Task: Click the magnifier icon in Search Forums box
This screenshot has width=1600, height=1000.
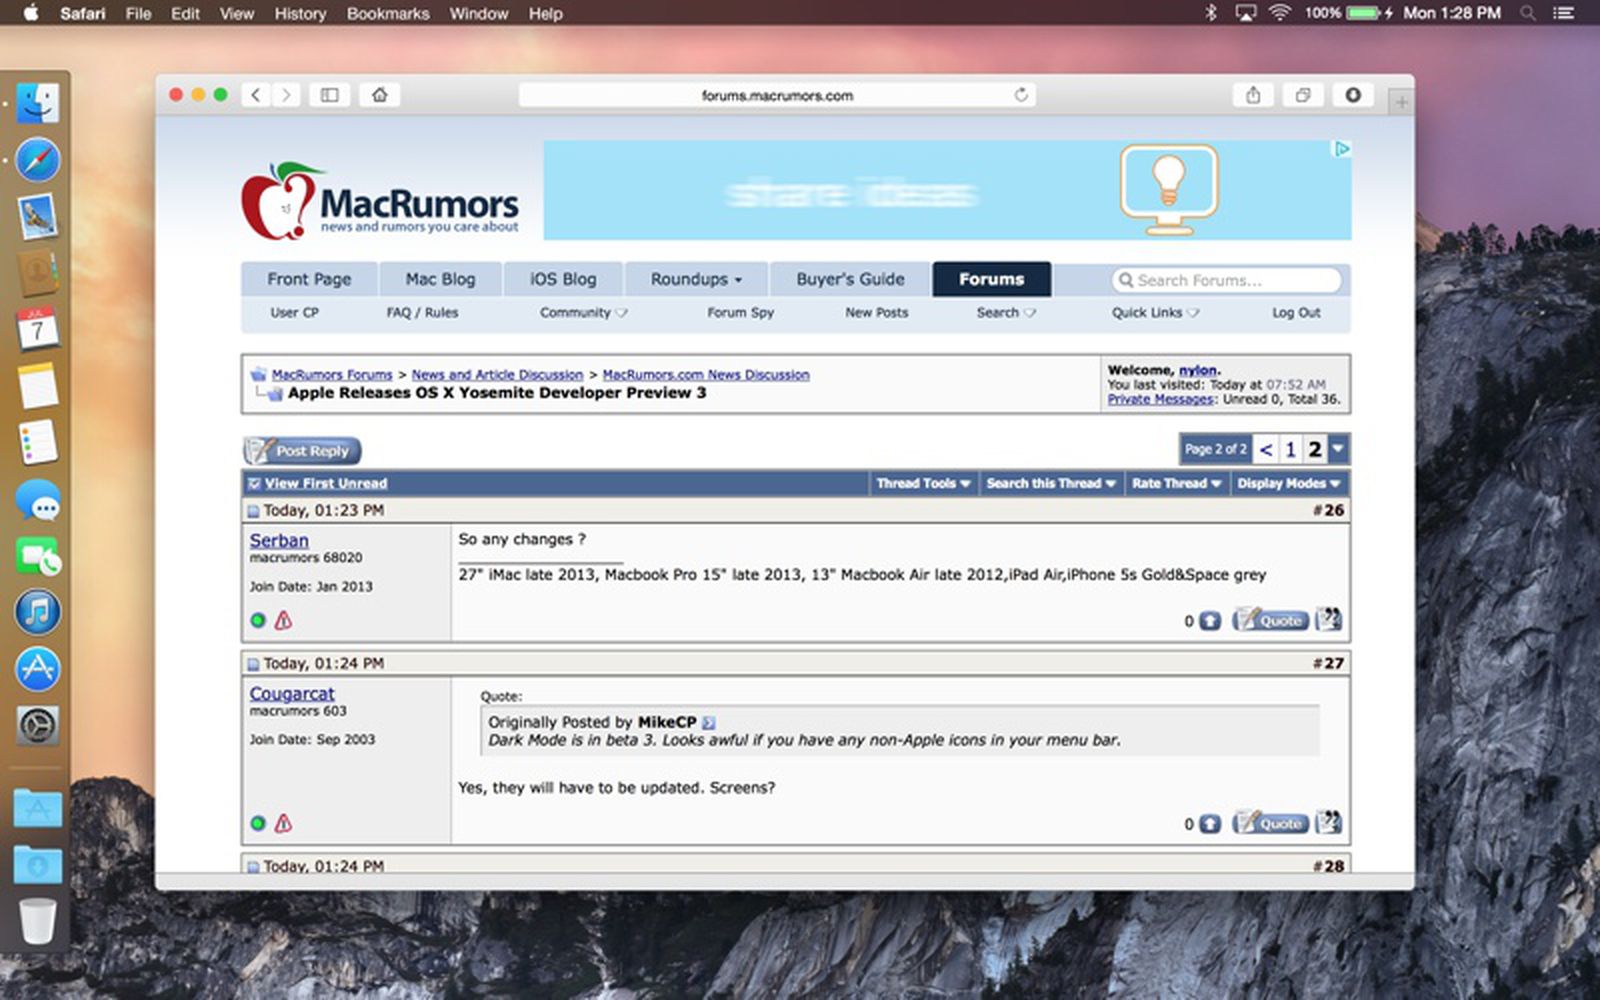Action: [x=1126, y=280]
